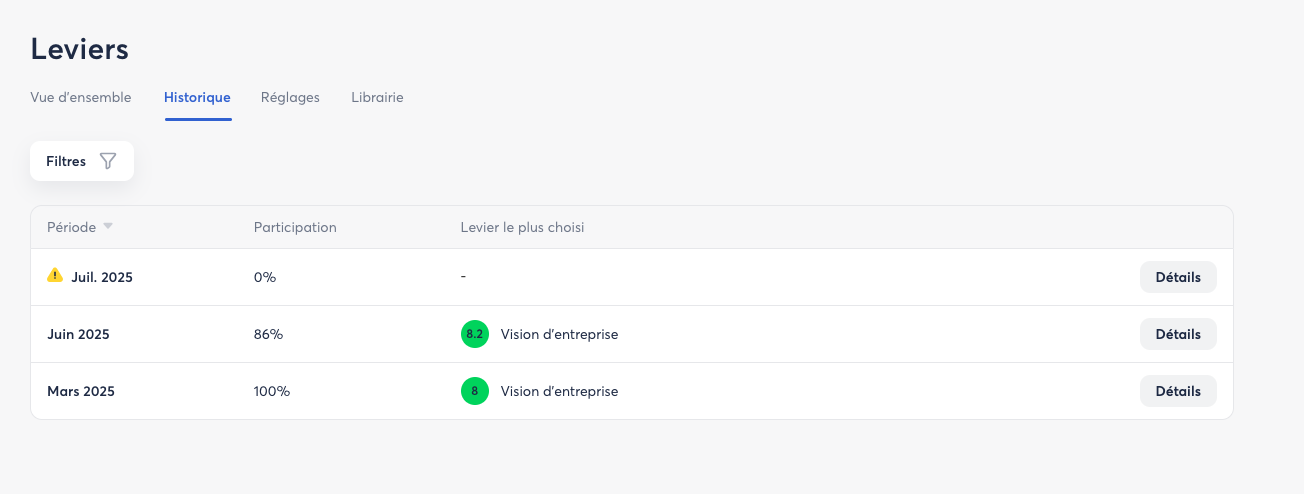Image resolution: width=1304 pixels, height=494 pixels.
Task: Go to the Librairie tab
Action: click(377, 97)
